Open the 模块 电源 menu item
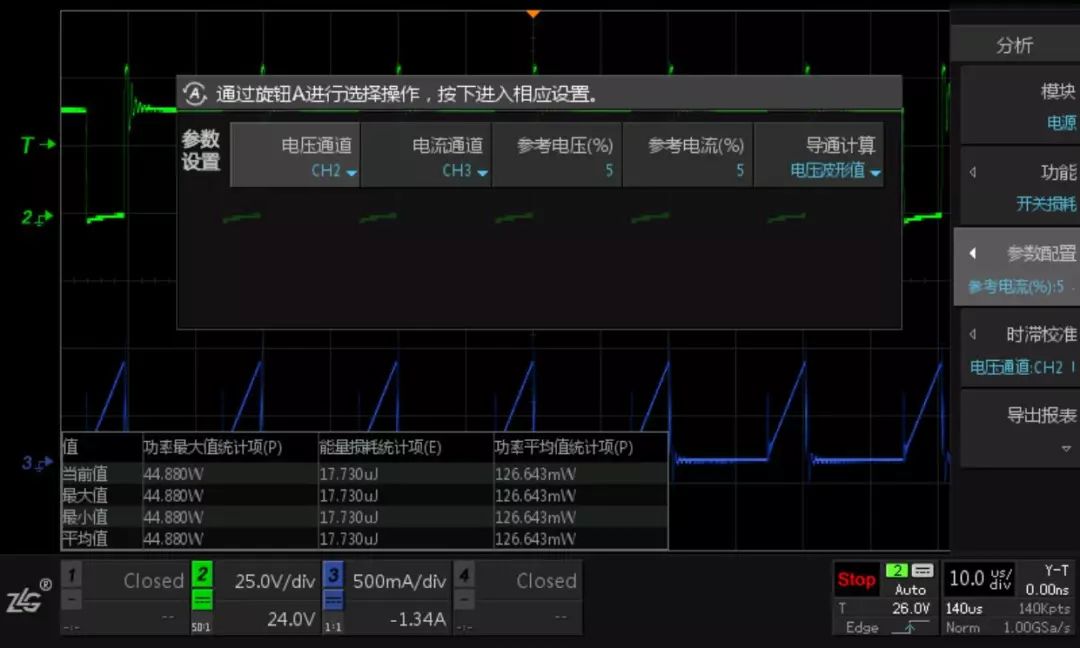Screen dimensions: 1080x648 (x=1020, y=105)
